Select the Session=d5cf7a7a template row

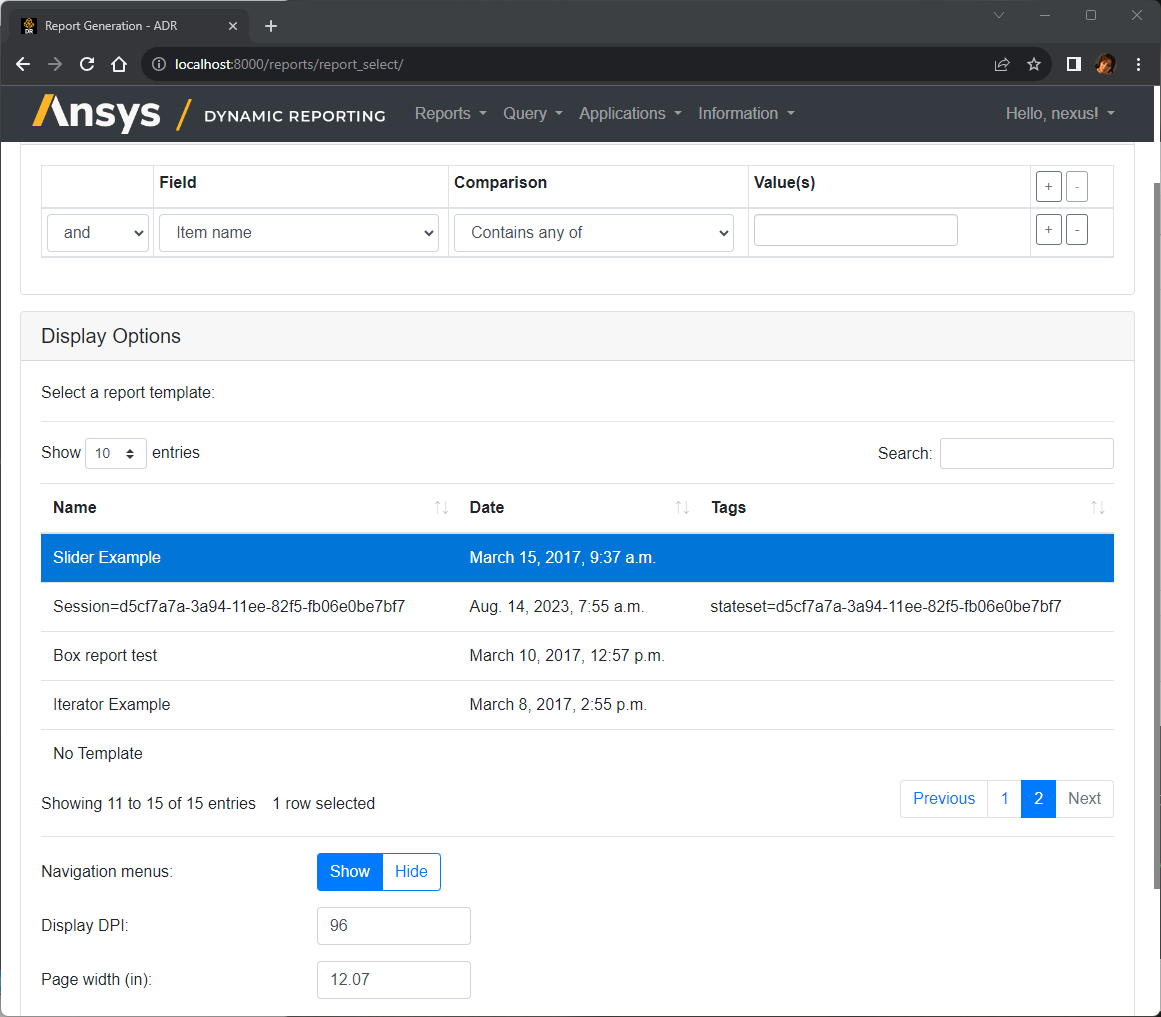tap(578, 607)
